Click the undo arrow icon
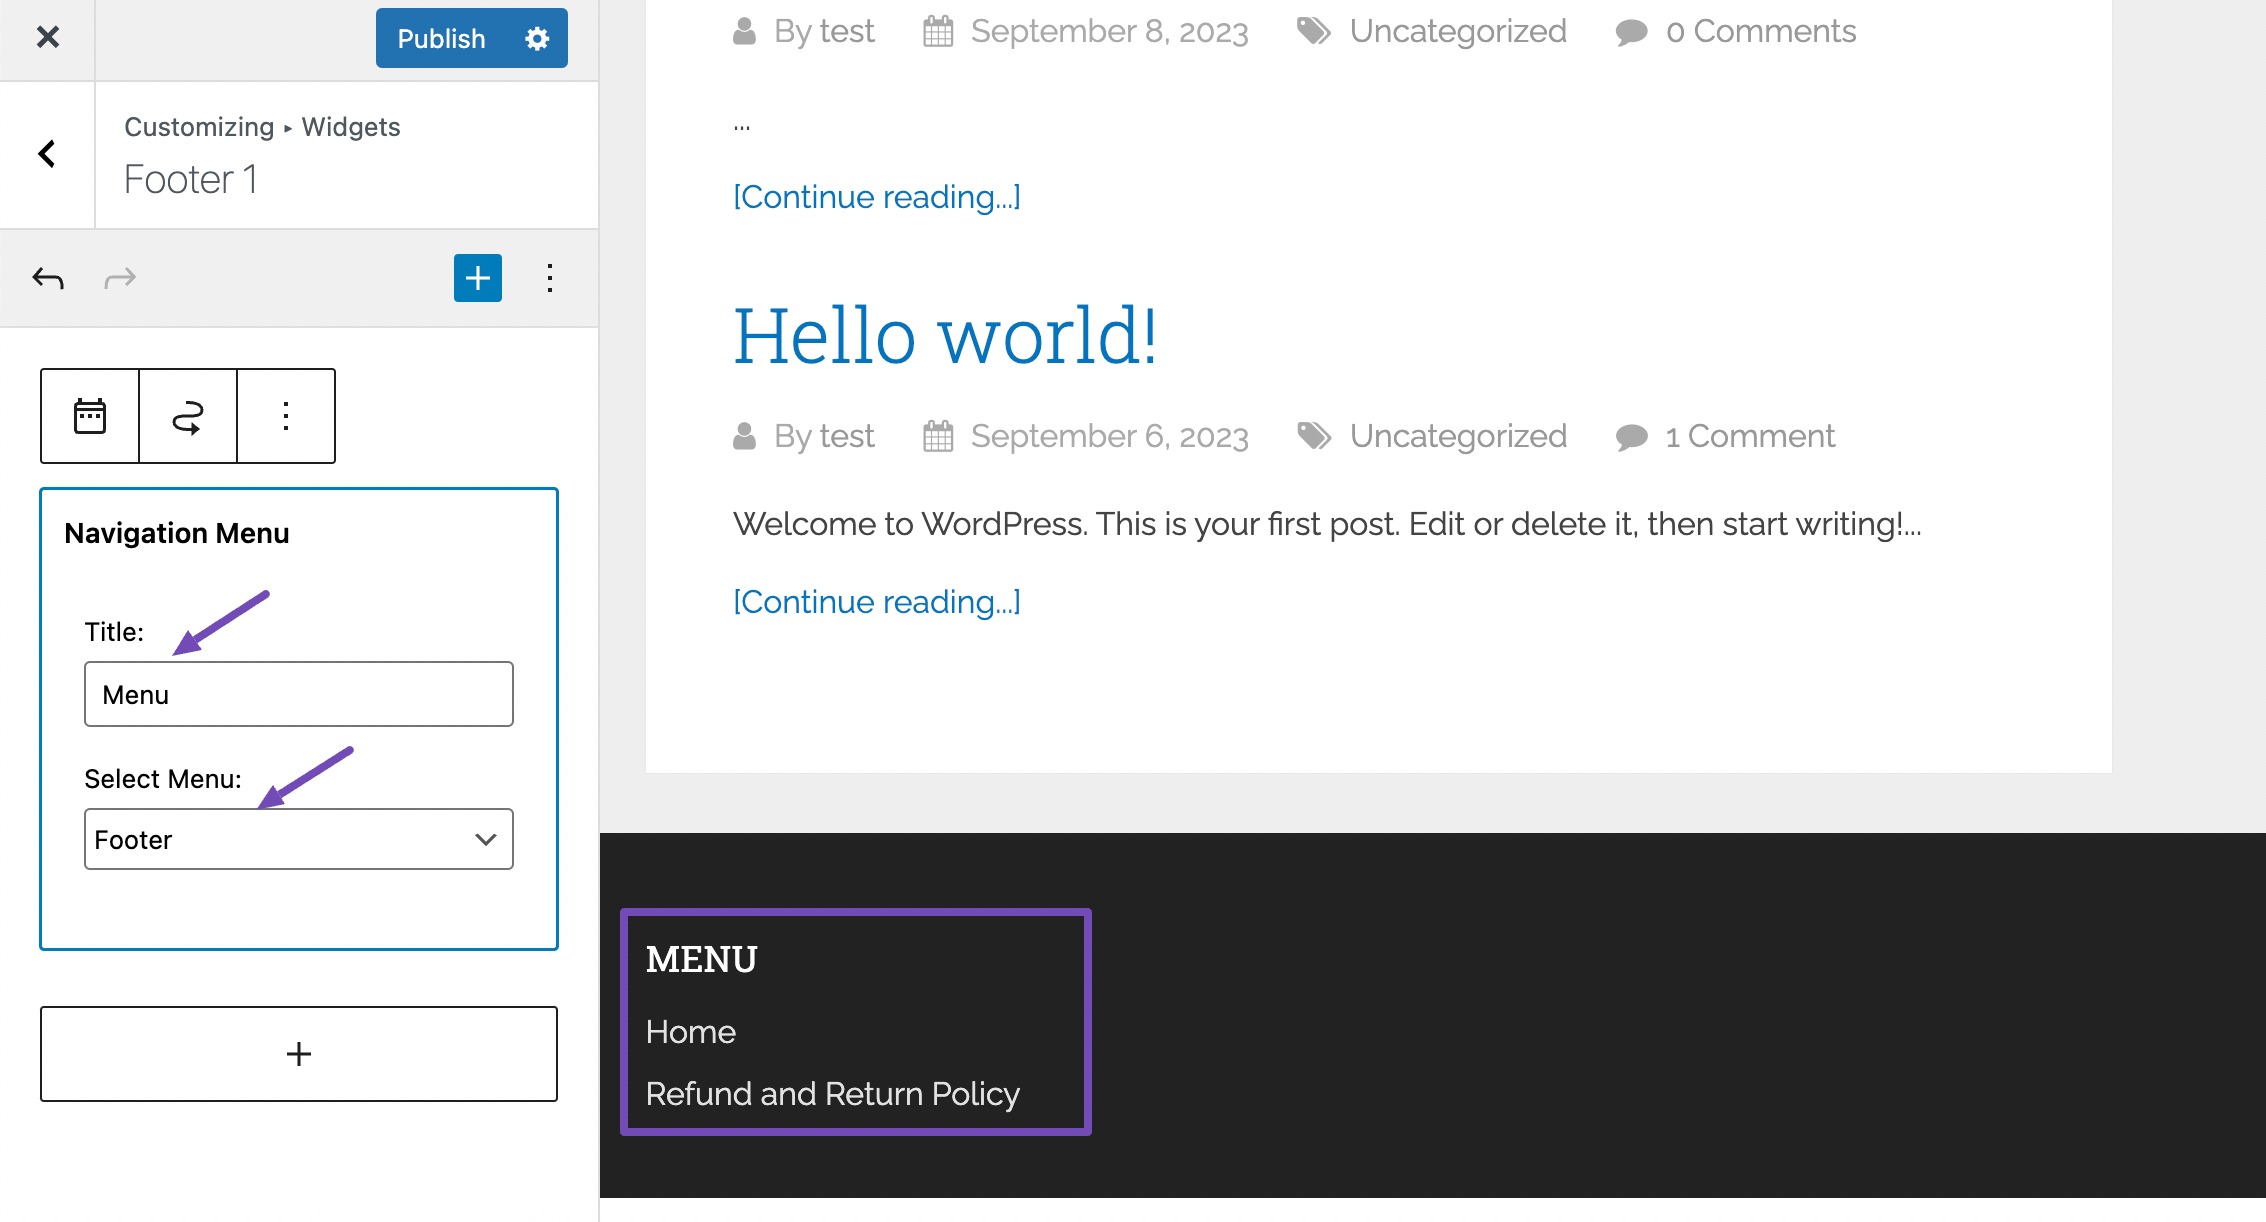Viewport: 2266px width, 1222px height. [x=47, y=277]
